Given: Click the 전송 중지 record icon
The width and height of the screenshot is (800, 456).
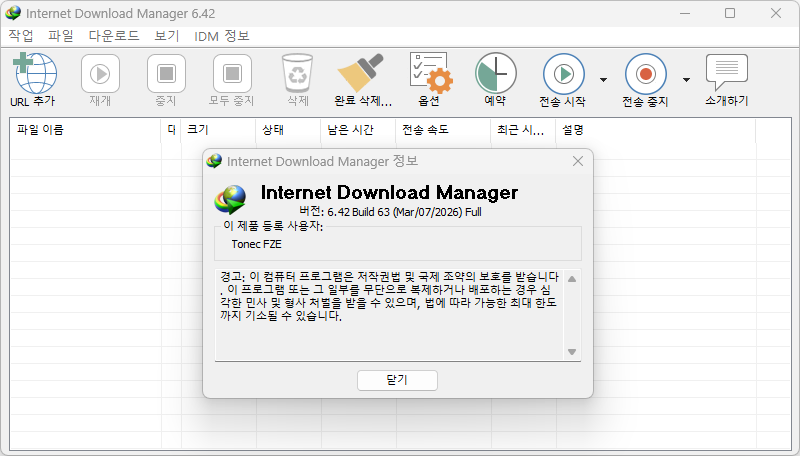Looking at the screenshot, I should pyautogui.click(x=645, y=74).
